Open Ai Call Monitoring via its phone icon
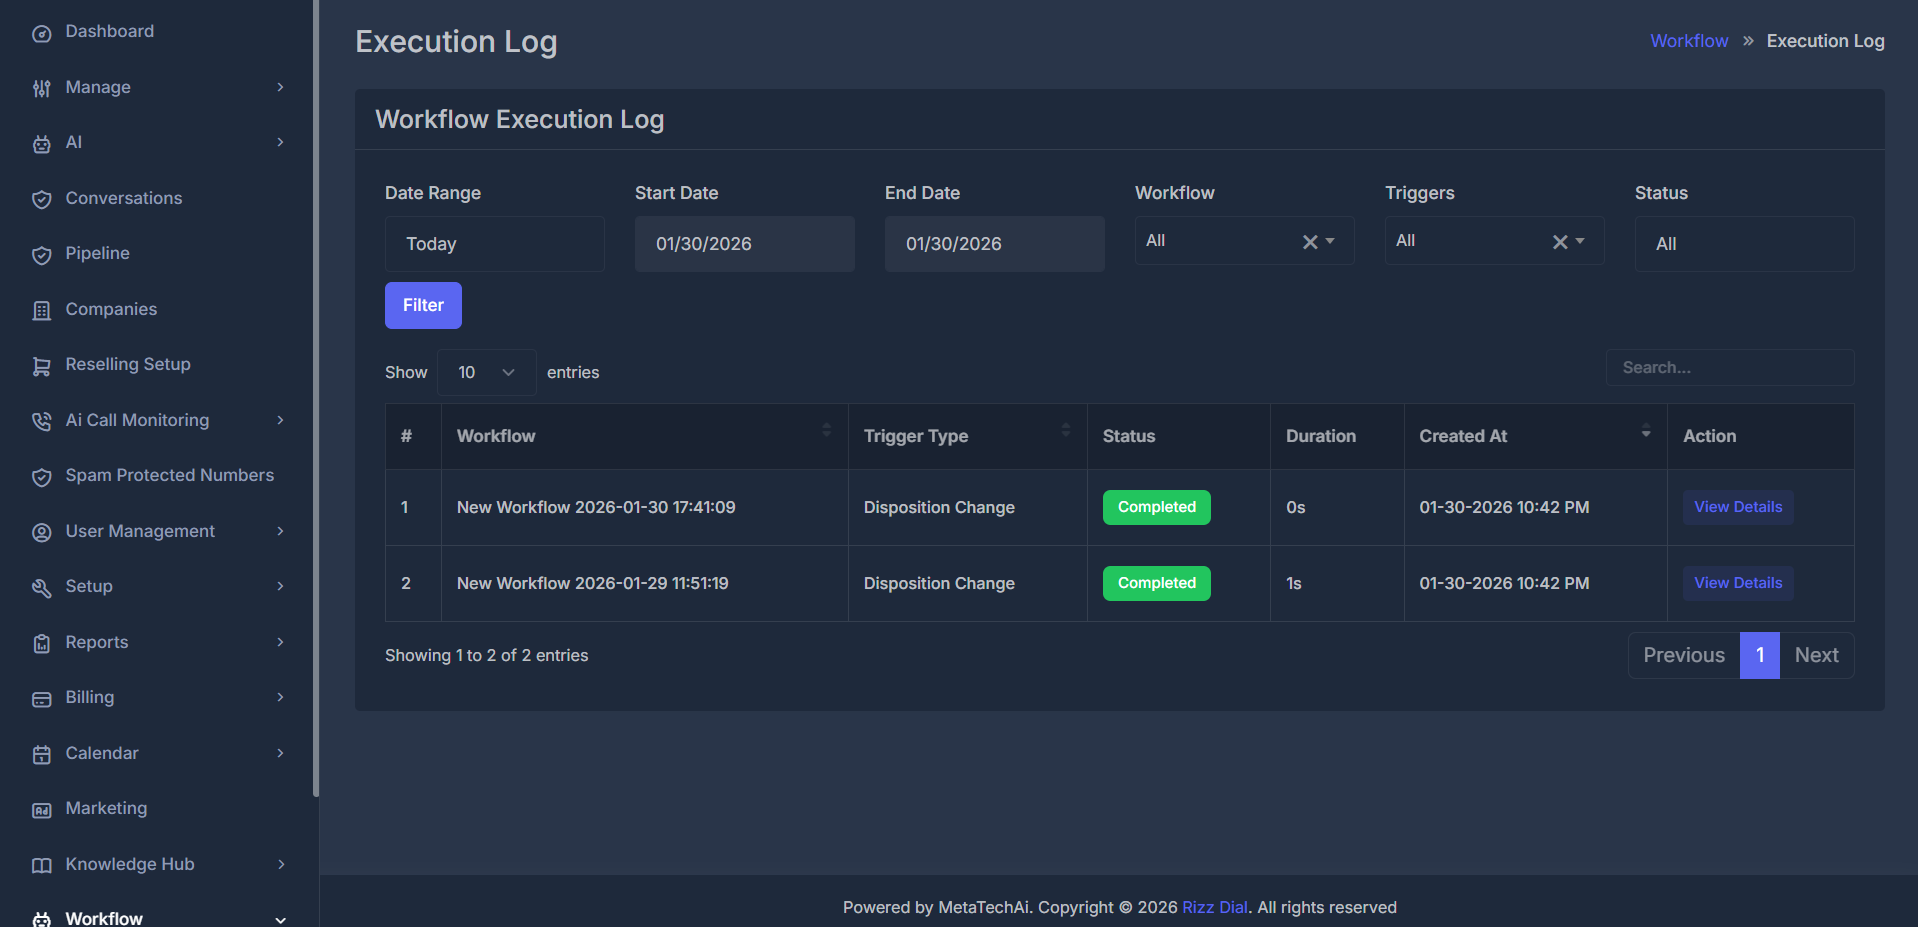 pos(42,420)
